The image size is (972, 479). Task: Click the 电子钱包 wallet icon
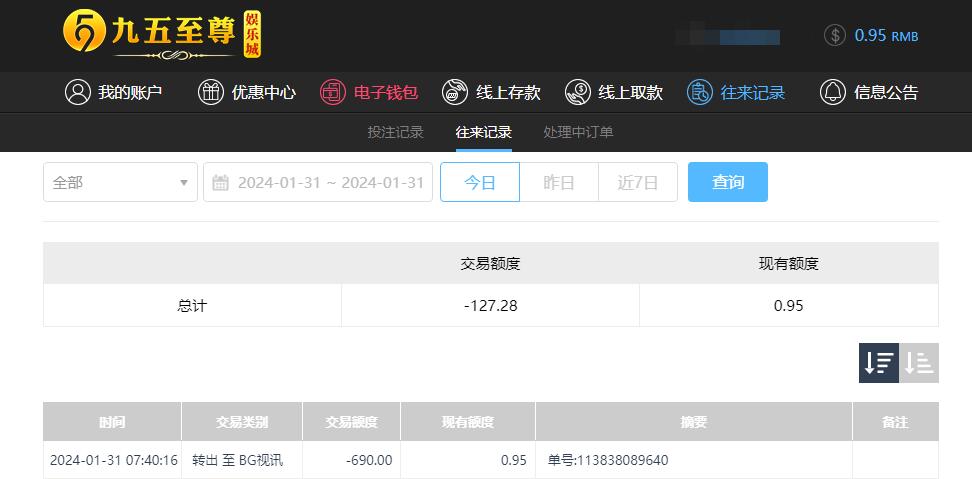(333, 92)
